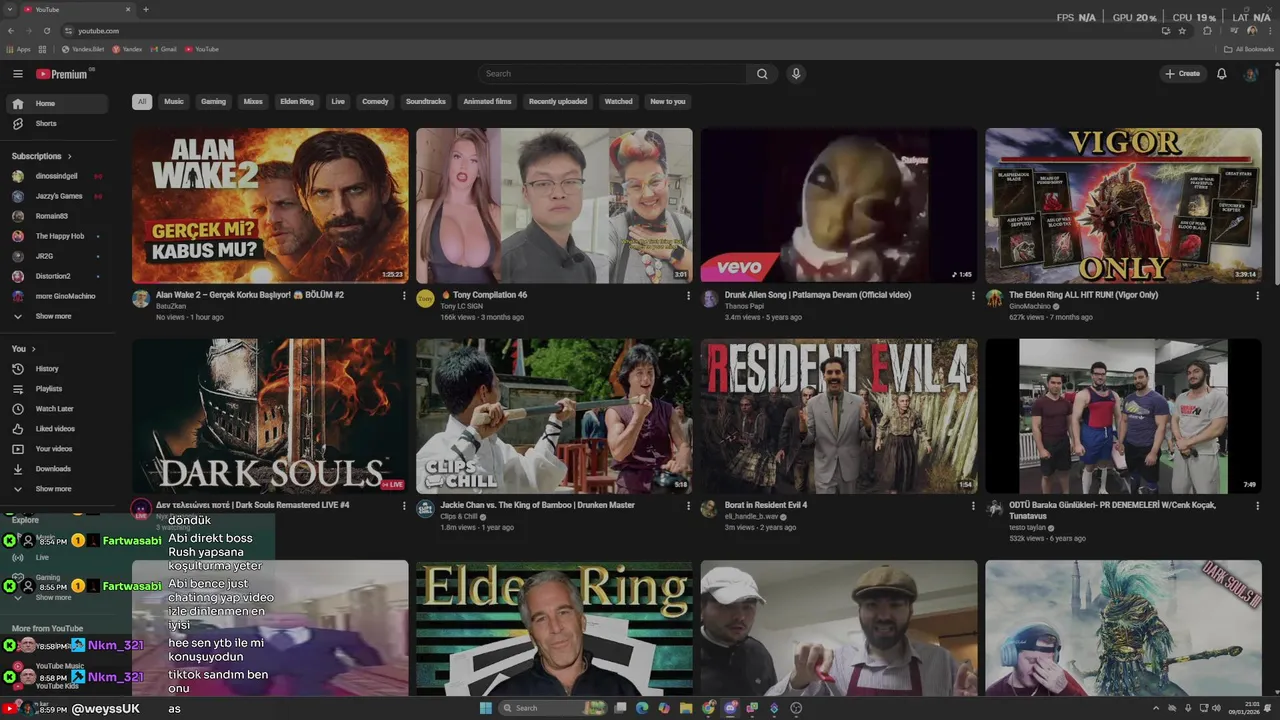Expand Show more under the You section
The height and width of the screenshot is (720, 1280).
click(57, 489)
